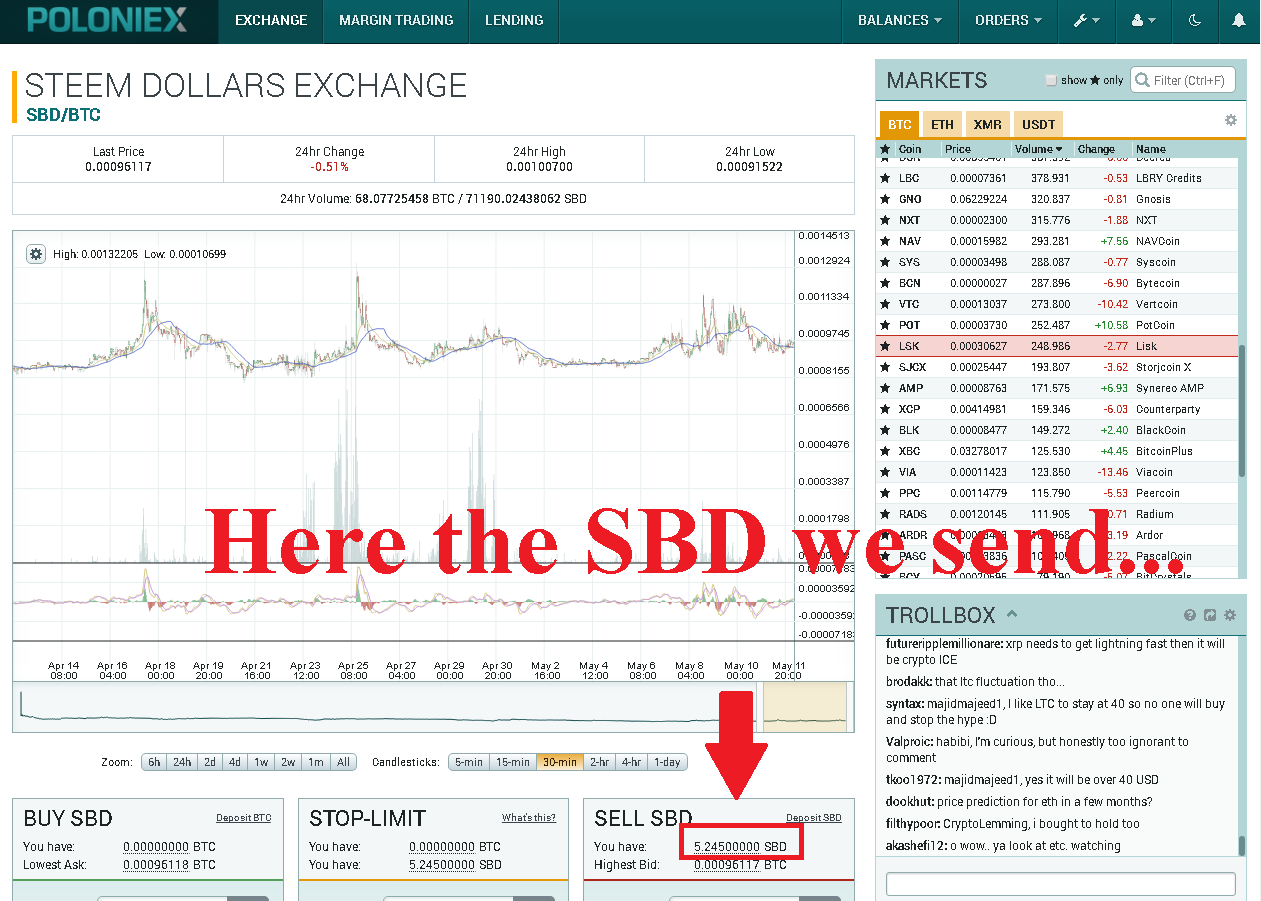This screenshot has height=901, width=1261.
Task: Set chart zoom to 1w
Action: click(x=261, y=762)
